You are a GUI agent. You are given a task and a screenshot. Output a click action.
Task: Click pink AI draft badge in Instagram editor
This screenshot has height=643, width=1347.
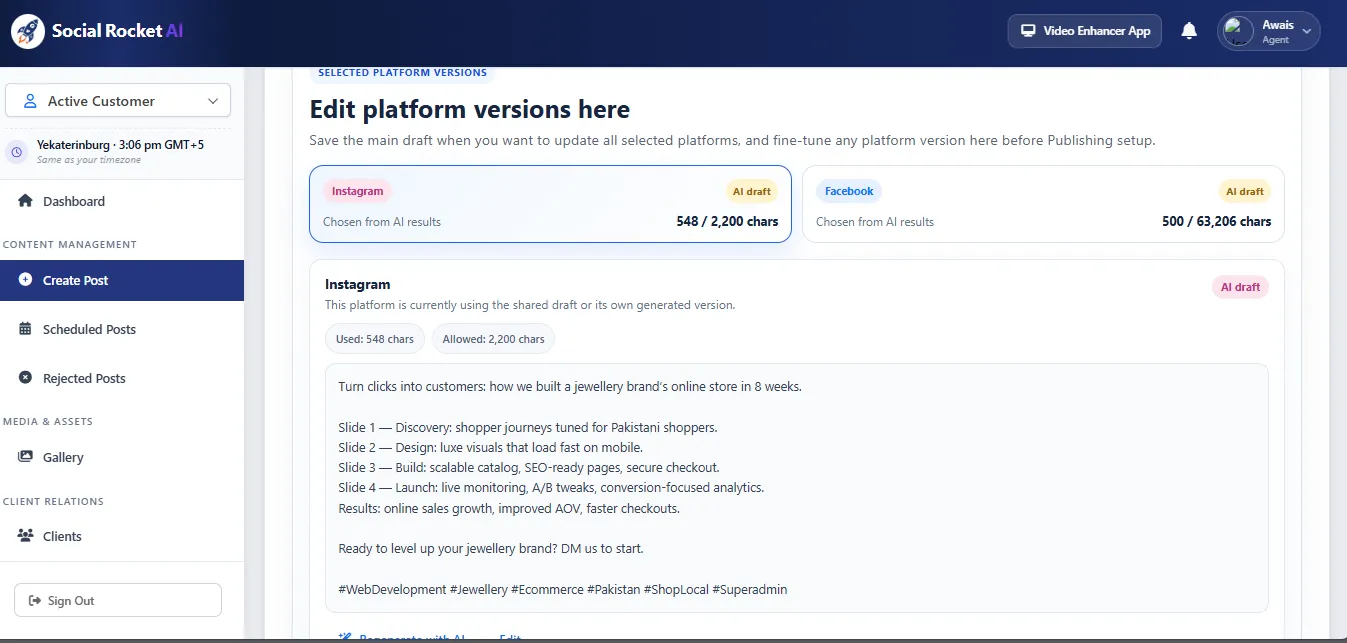tap(1240, 287)
